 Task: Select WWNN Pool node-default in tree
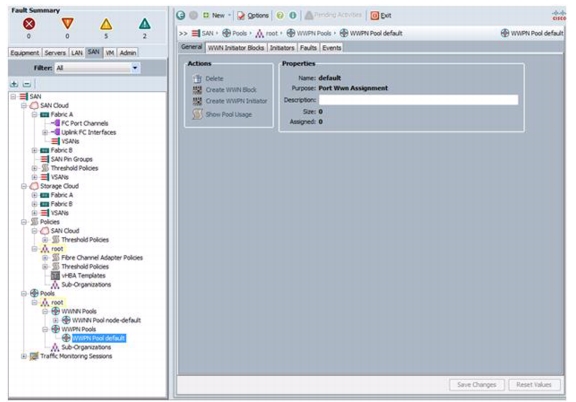point(107,320)
